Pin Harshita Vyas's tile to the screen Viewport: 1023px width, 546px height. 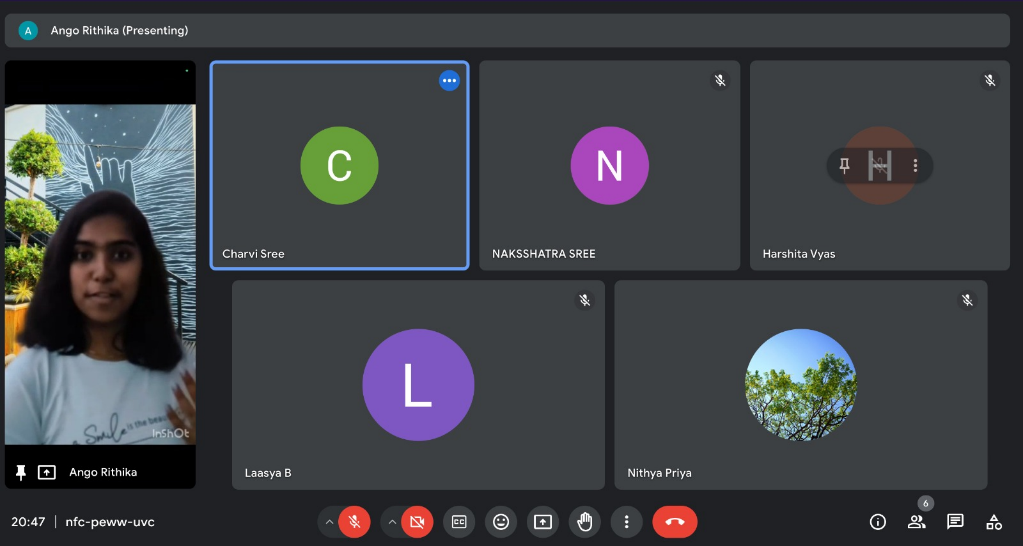point(845,166)
